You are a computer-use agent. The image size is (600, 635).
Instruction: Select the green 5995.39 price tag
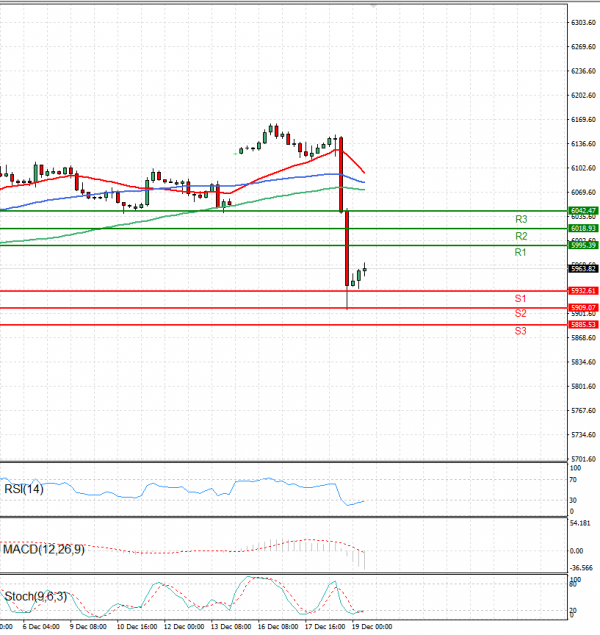coord(583,245)
